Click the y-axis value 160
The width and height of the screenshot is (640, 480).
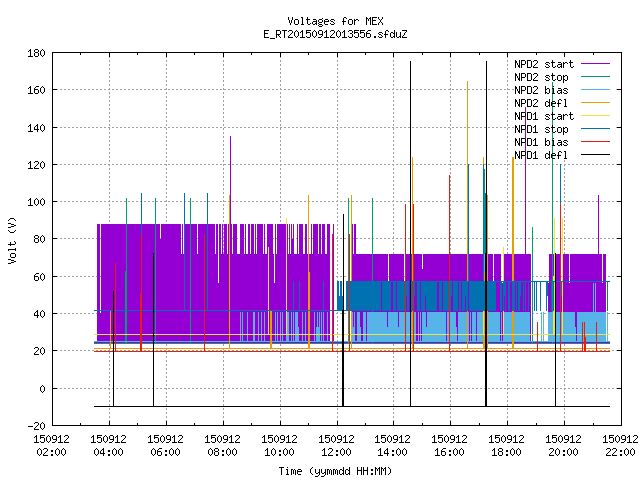click(x=36, y=90)
